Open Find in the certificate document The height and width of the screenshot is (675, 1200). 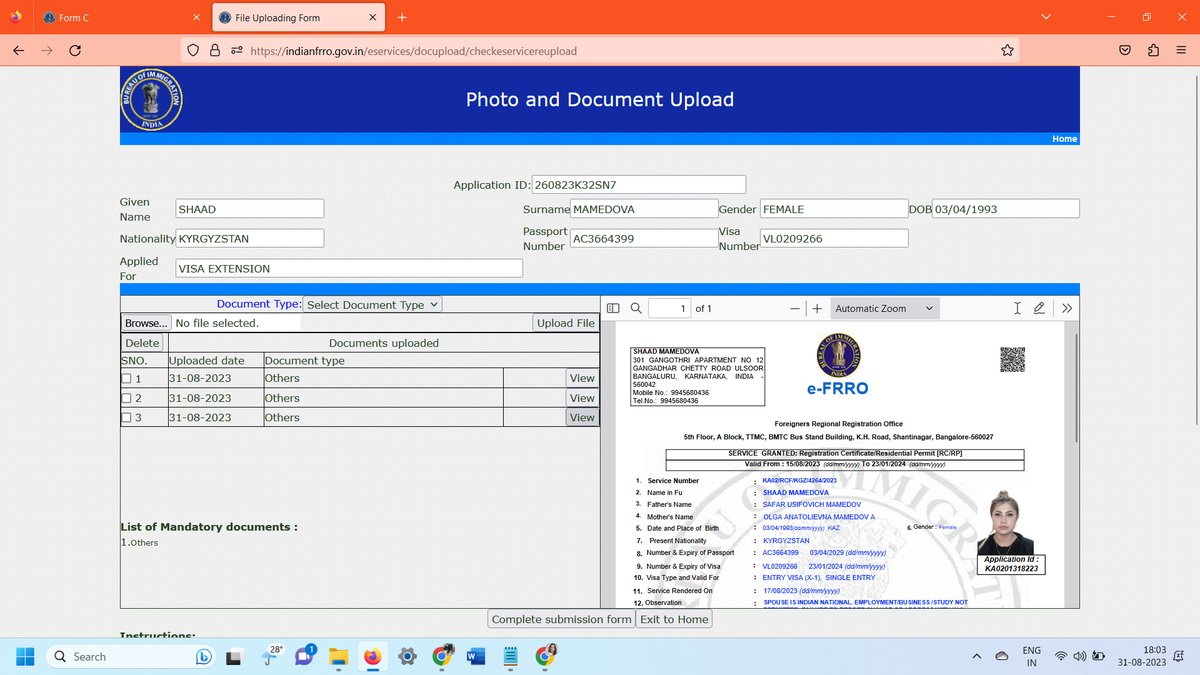(x=637, y=308)
